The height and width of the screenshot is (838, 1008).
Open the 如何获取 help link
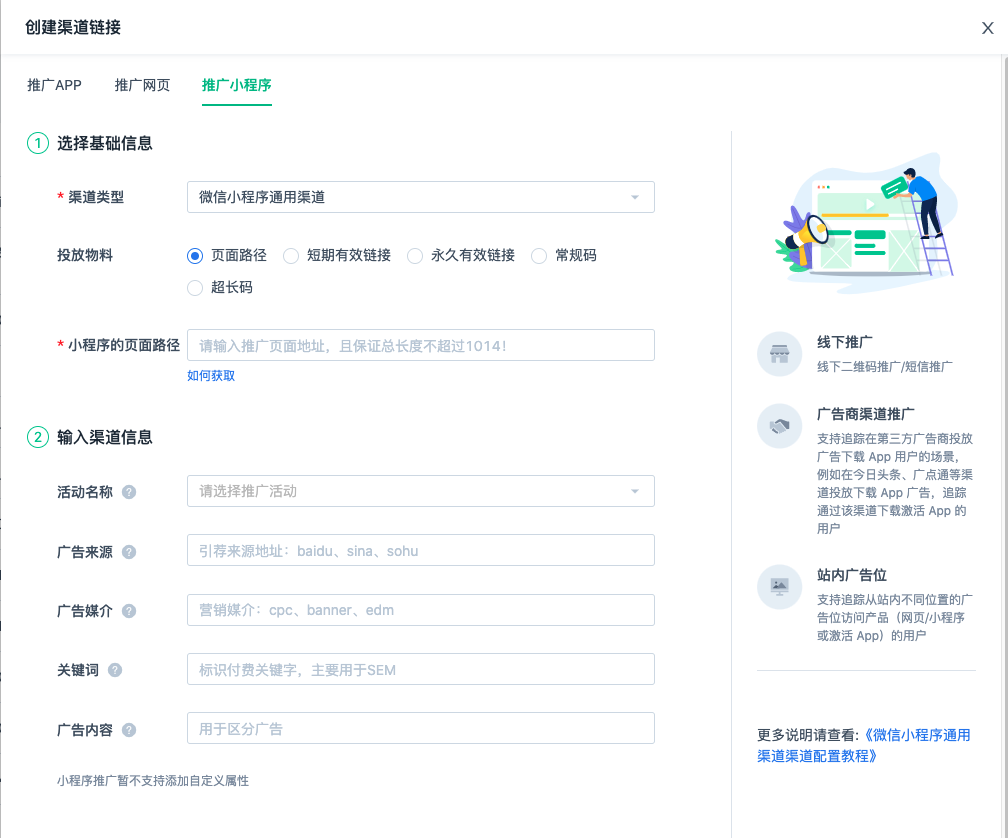point(211,375)
